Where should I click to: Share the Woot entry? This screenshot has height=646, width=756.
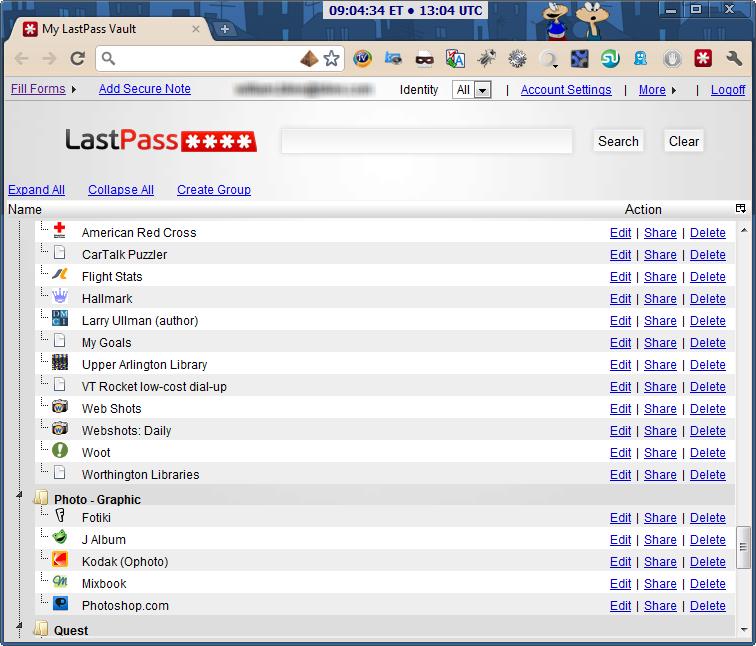pos(660,453)
